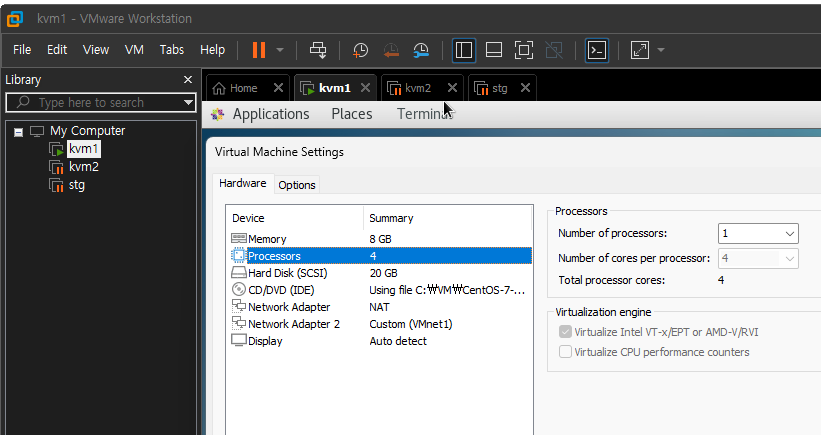This screenshot has height=435, width=821.
Task: Select My Computer in the library
Action: click(x=87, y=131)
